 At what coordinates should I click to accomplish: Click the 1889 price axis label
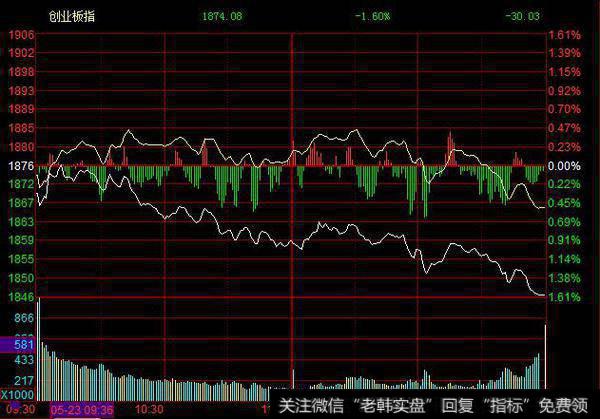[x=21, y=109]
